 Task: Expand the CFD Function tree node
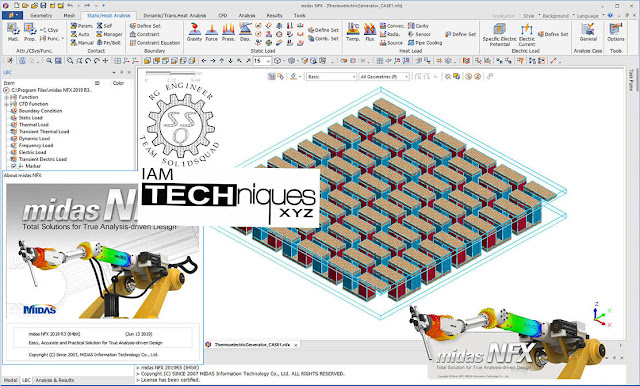pyautogui.click(x=6, y=104)
